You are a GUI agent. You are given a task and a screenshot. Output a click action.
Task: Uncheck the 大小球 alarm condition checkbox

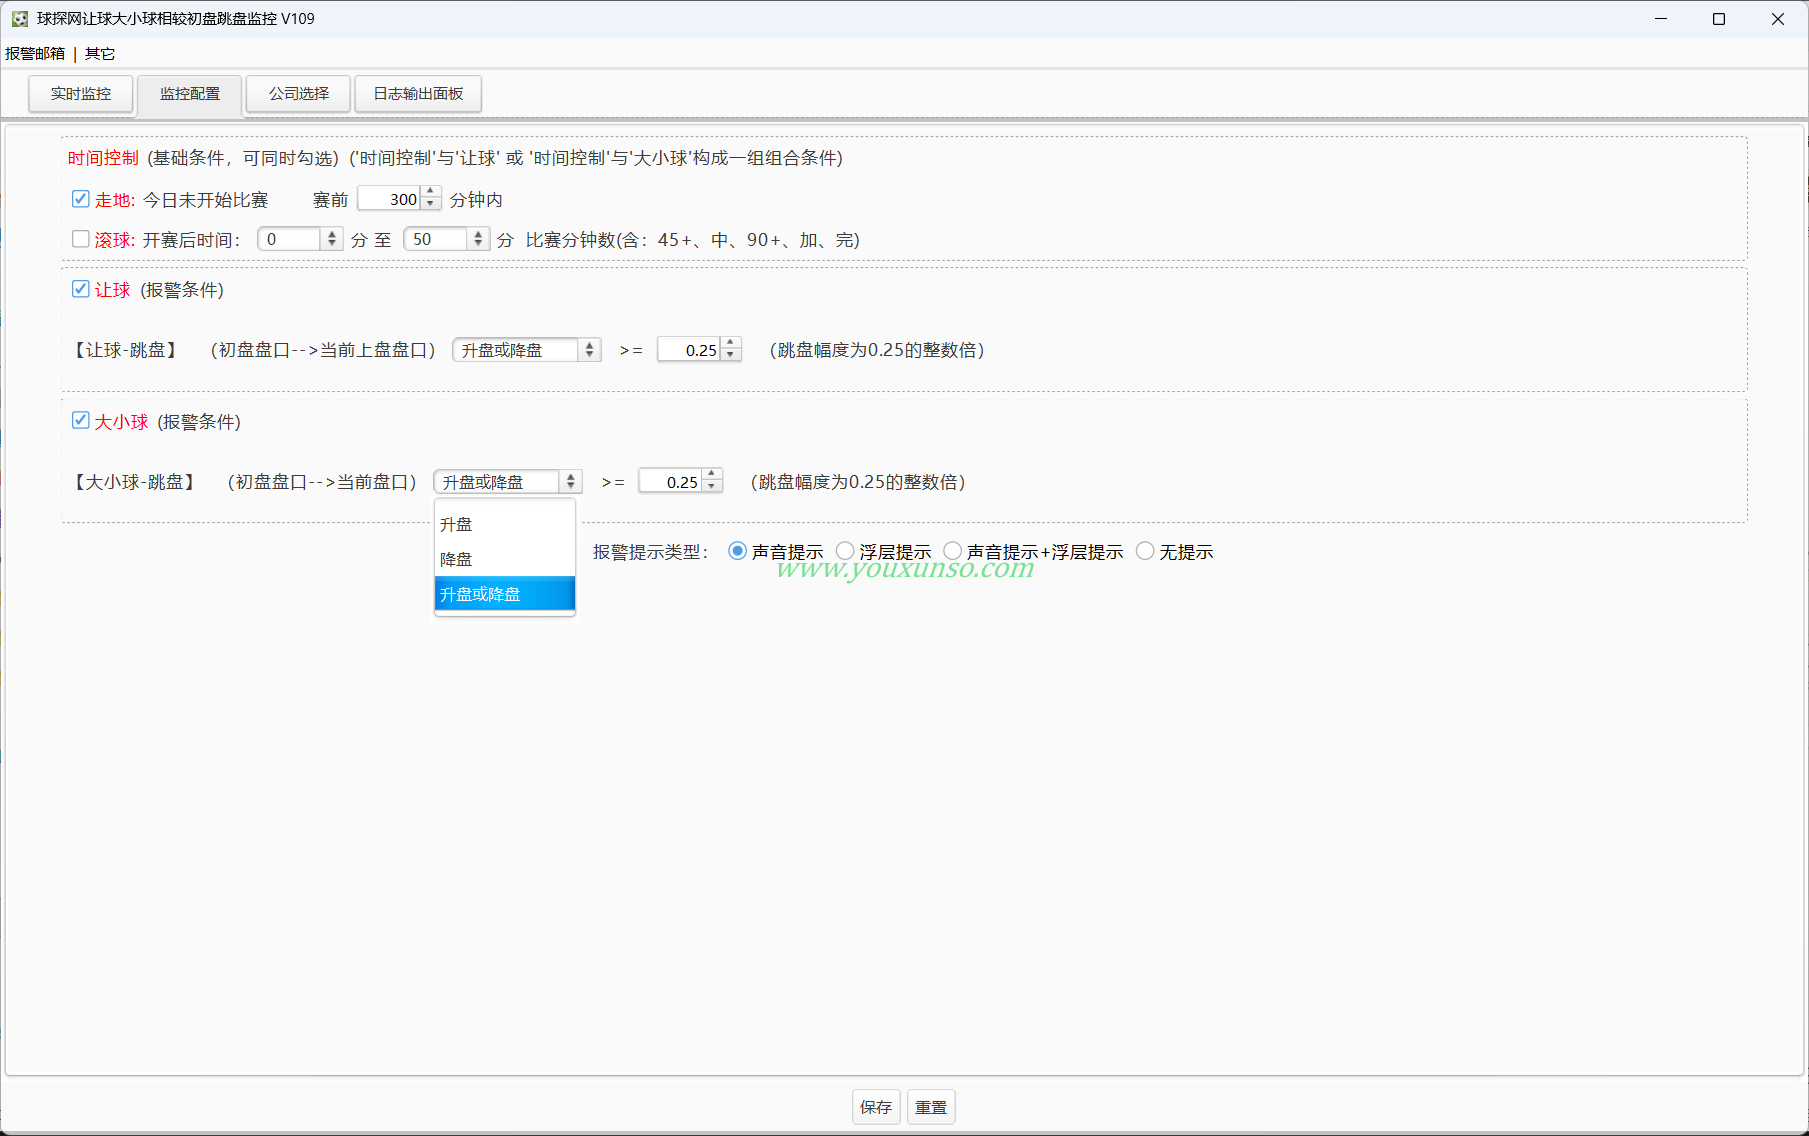[81, 421]
